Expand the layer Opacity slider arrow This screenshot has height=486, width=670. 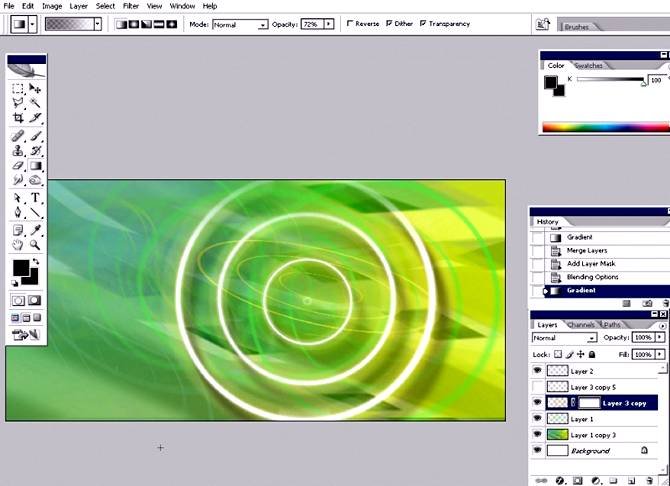click(x=661, y=338)
